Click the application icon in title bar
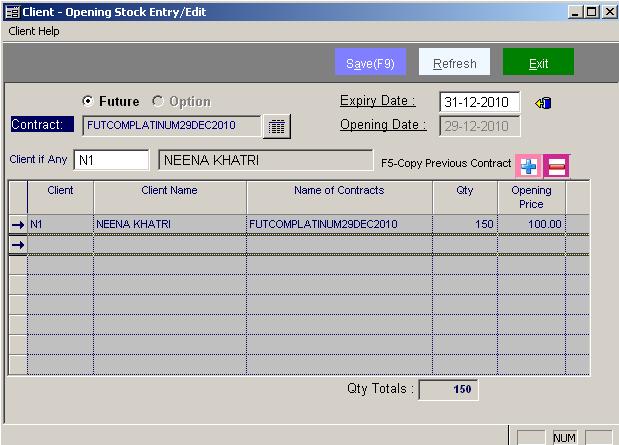The image size is (619, 445). (x=10, y=11)
